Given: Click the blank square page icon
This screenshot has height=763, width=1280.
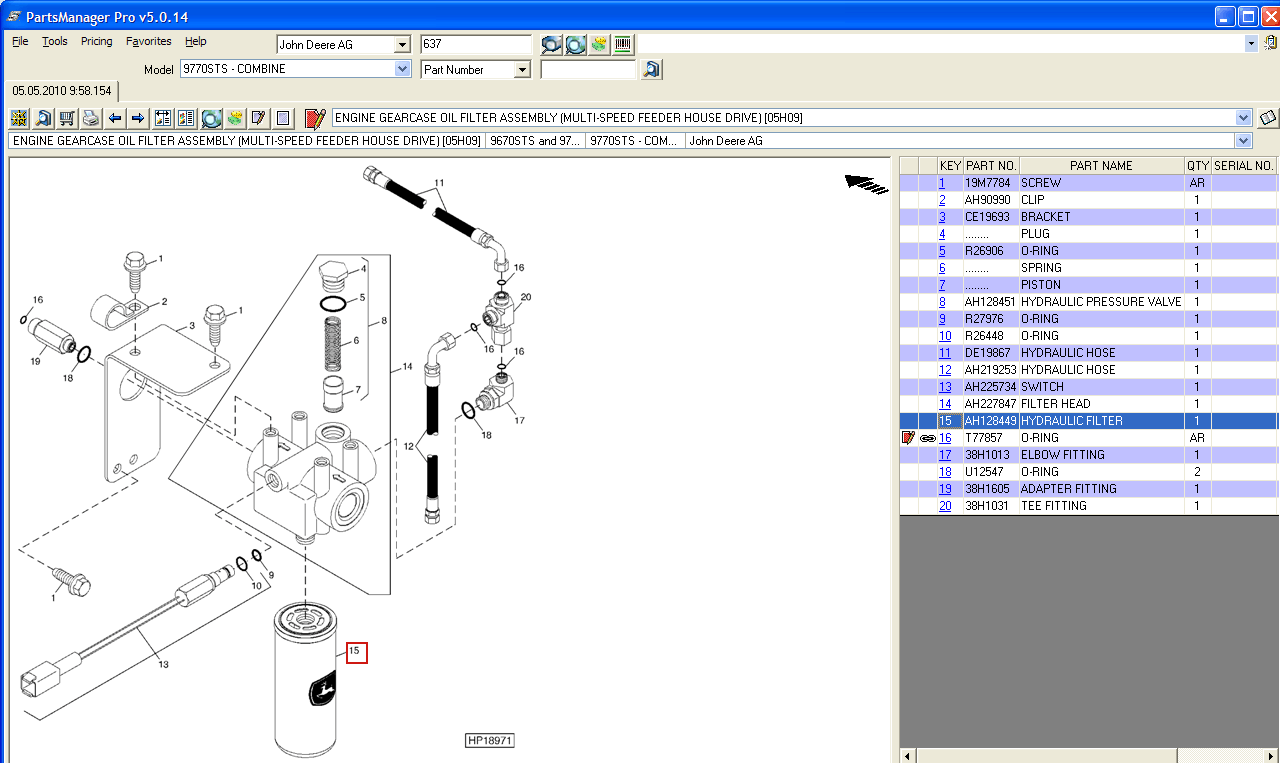Looking at the screenshot, I should click(x=284, y=118).
